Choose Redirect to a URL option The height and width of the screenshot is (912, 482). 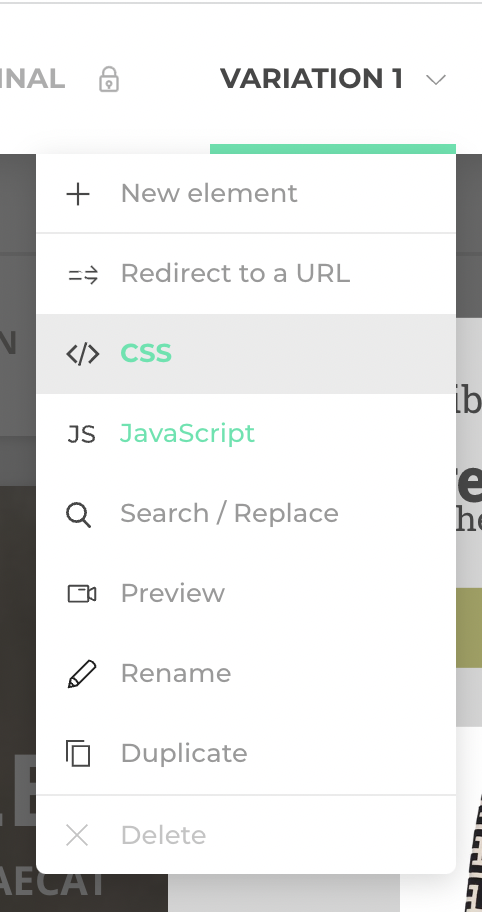point(246,274)
